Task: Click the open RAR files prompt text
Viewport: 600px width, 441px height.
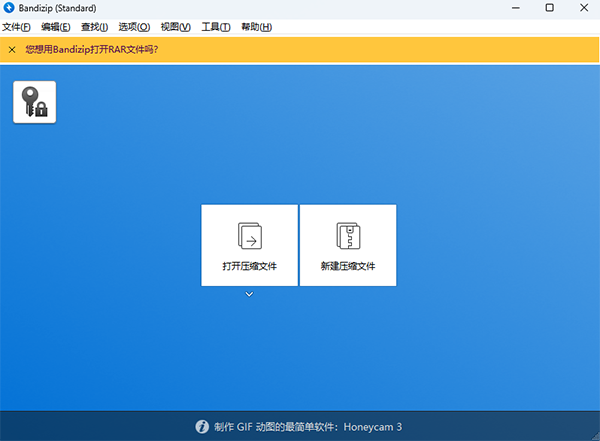Action: coord(92,49)
